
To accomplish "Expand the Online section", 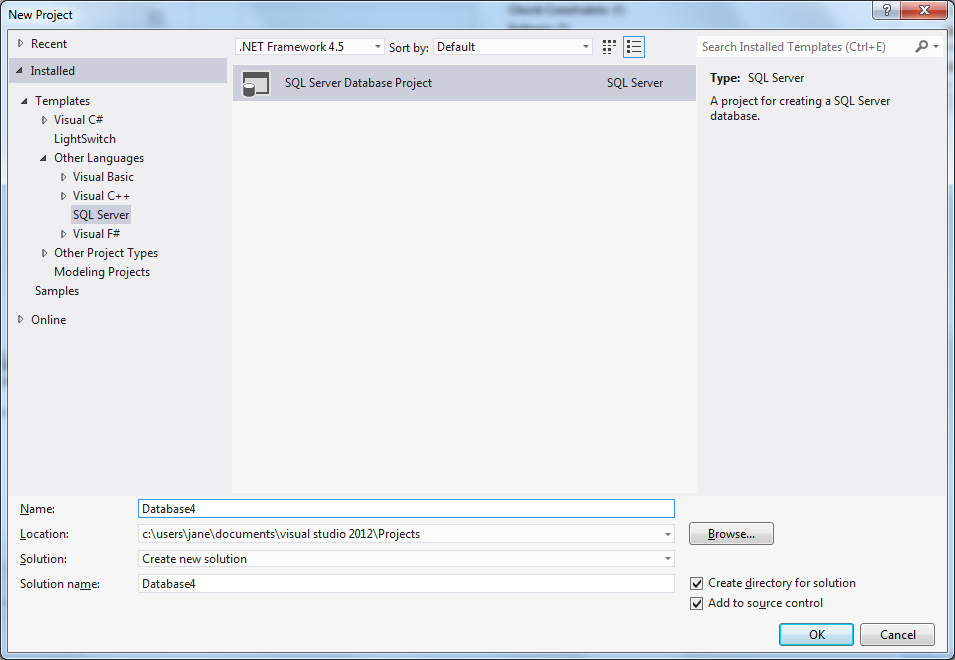I will [21, 320].
